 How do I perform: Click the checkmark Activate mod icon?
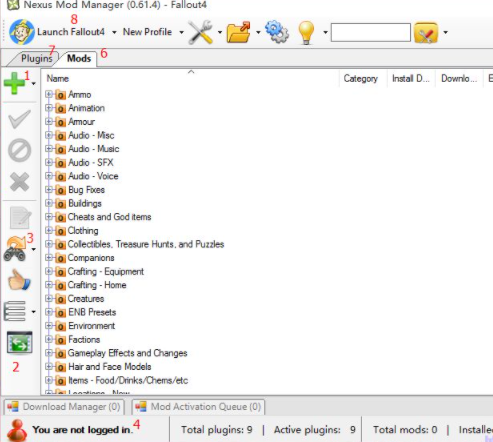[x=19, y=119]
